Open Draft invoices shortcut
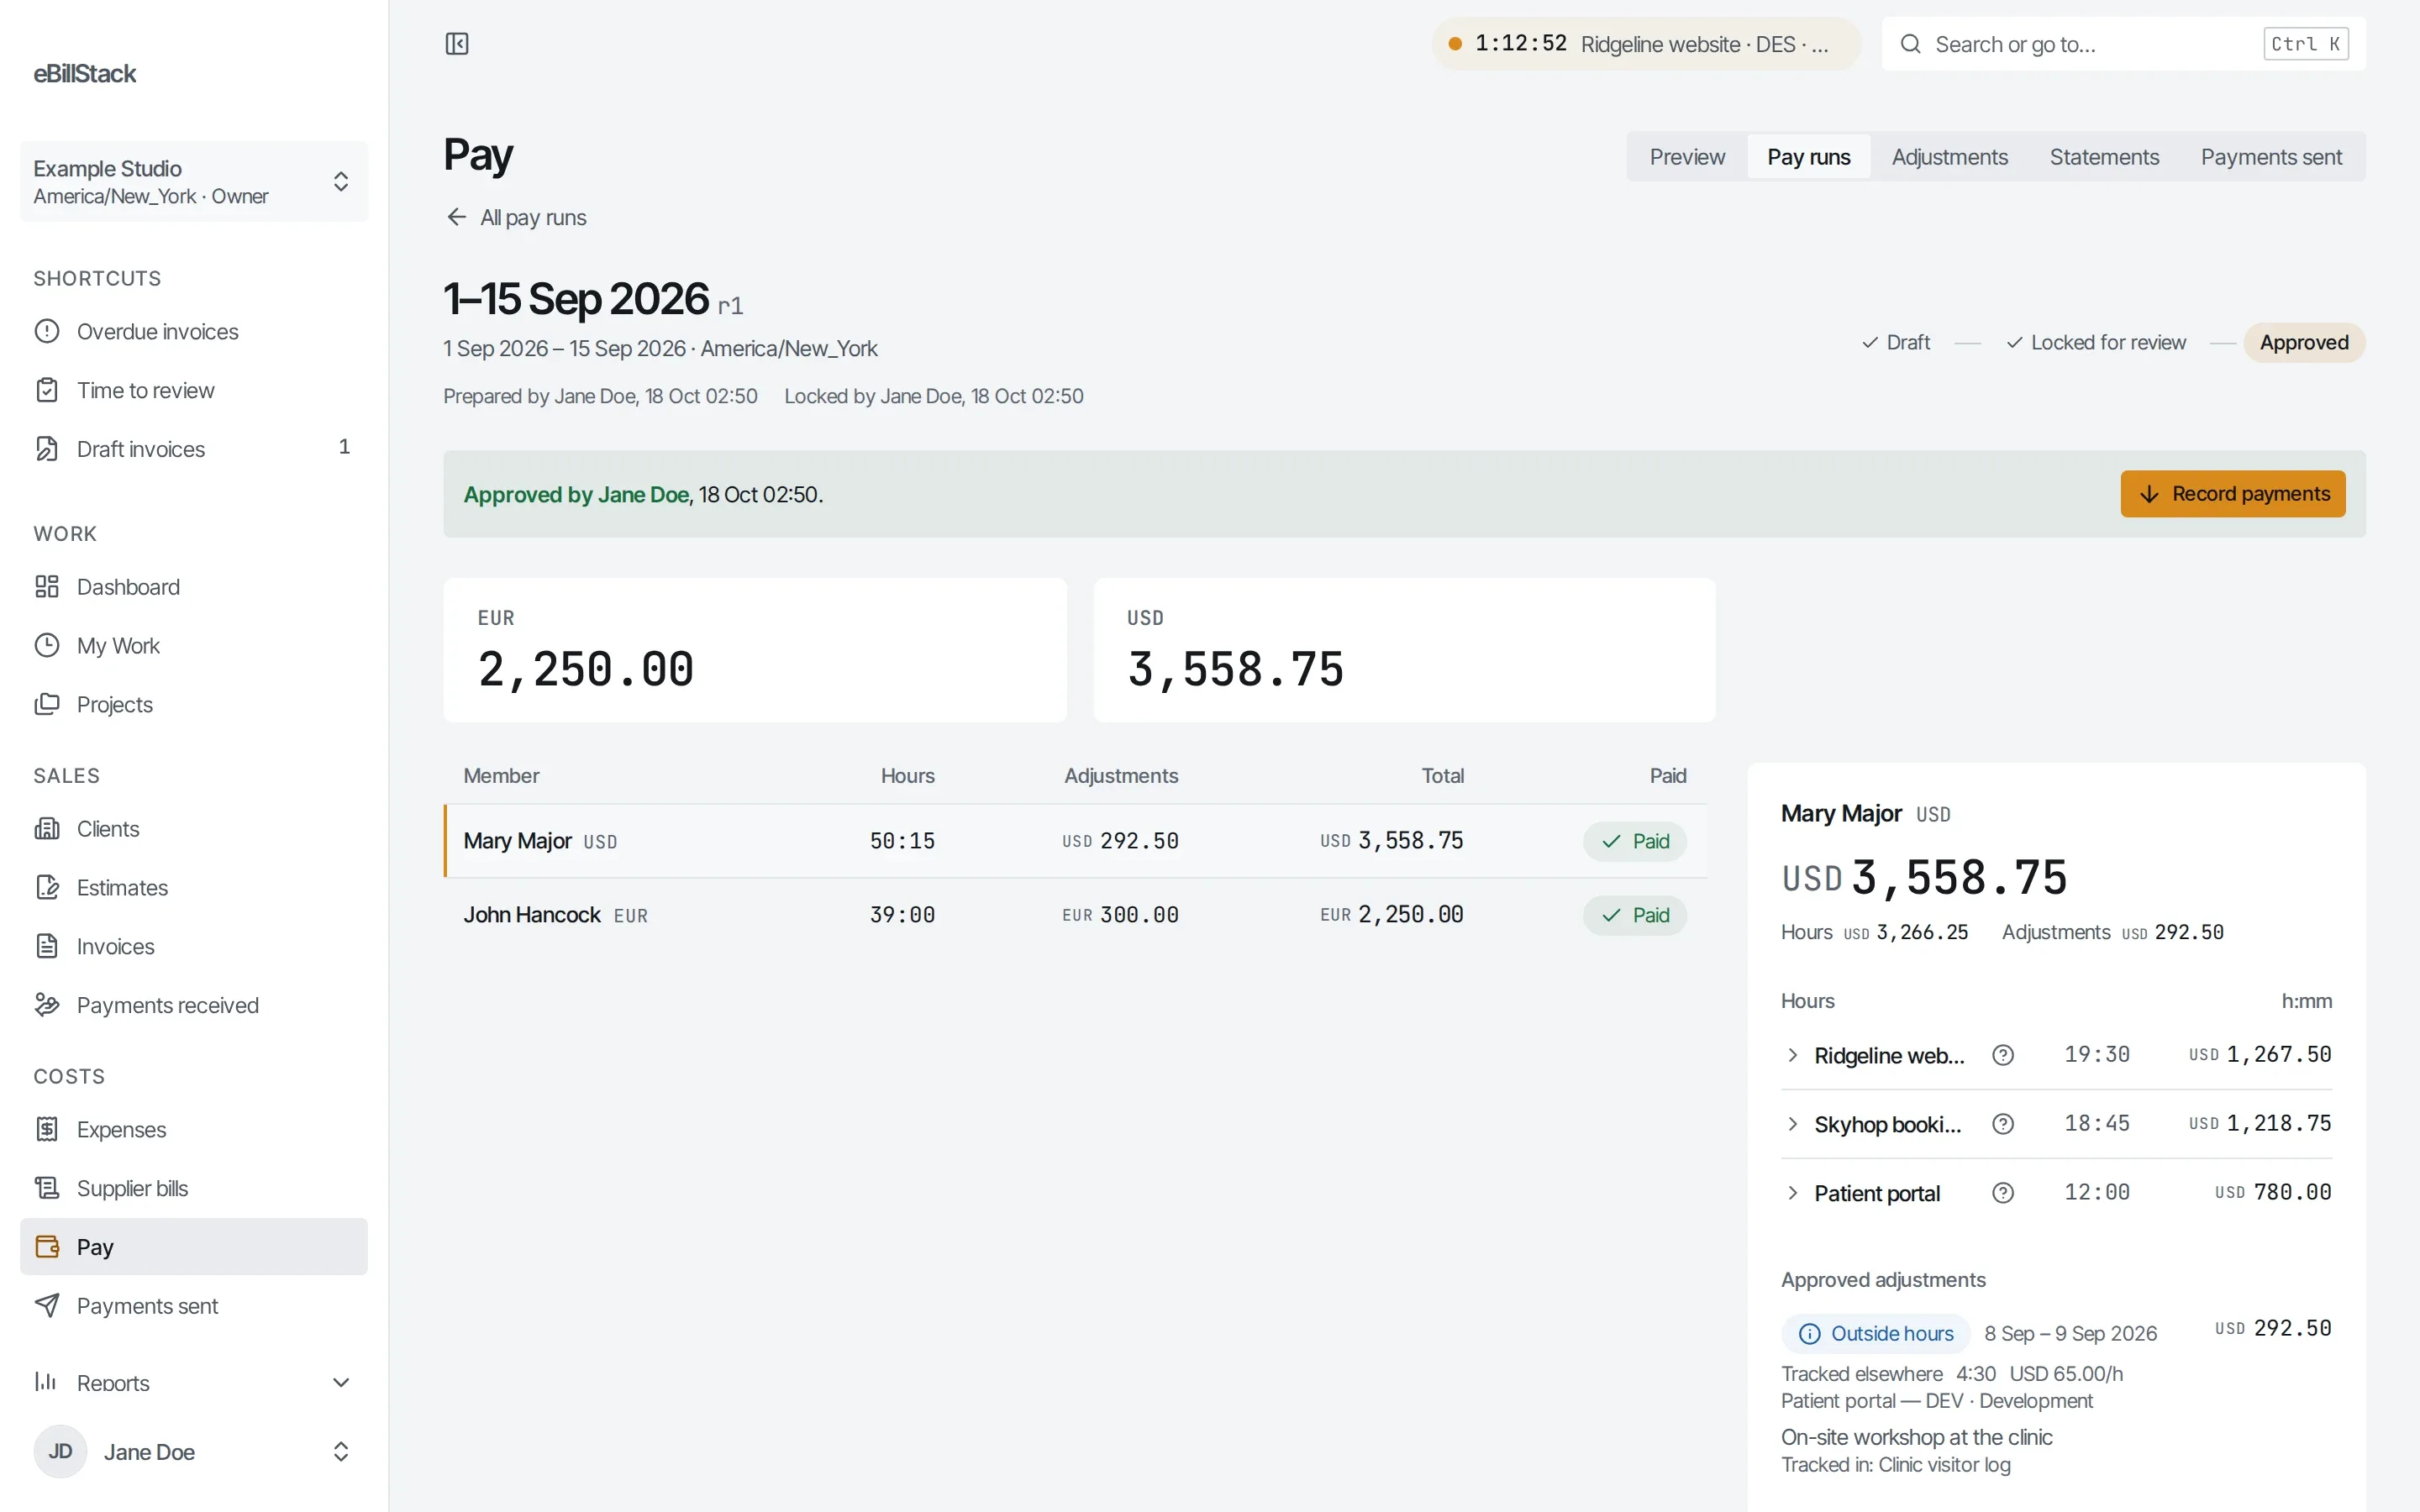The height and width of the screenshot is (1512, 2420). coord(194,449)
